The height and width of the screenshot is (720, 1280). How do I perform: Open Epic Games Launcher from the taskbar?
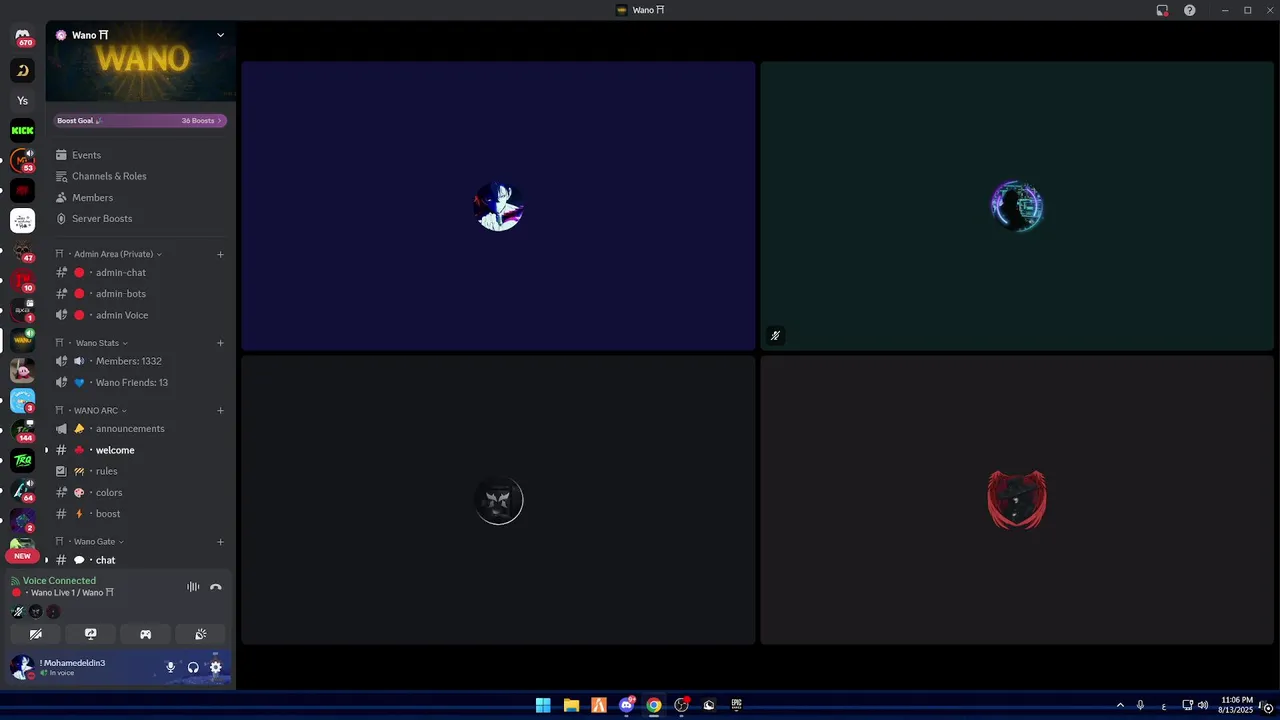point(737,705)
